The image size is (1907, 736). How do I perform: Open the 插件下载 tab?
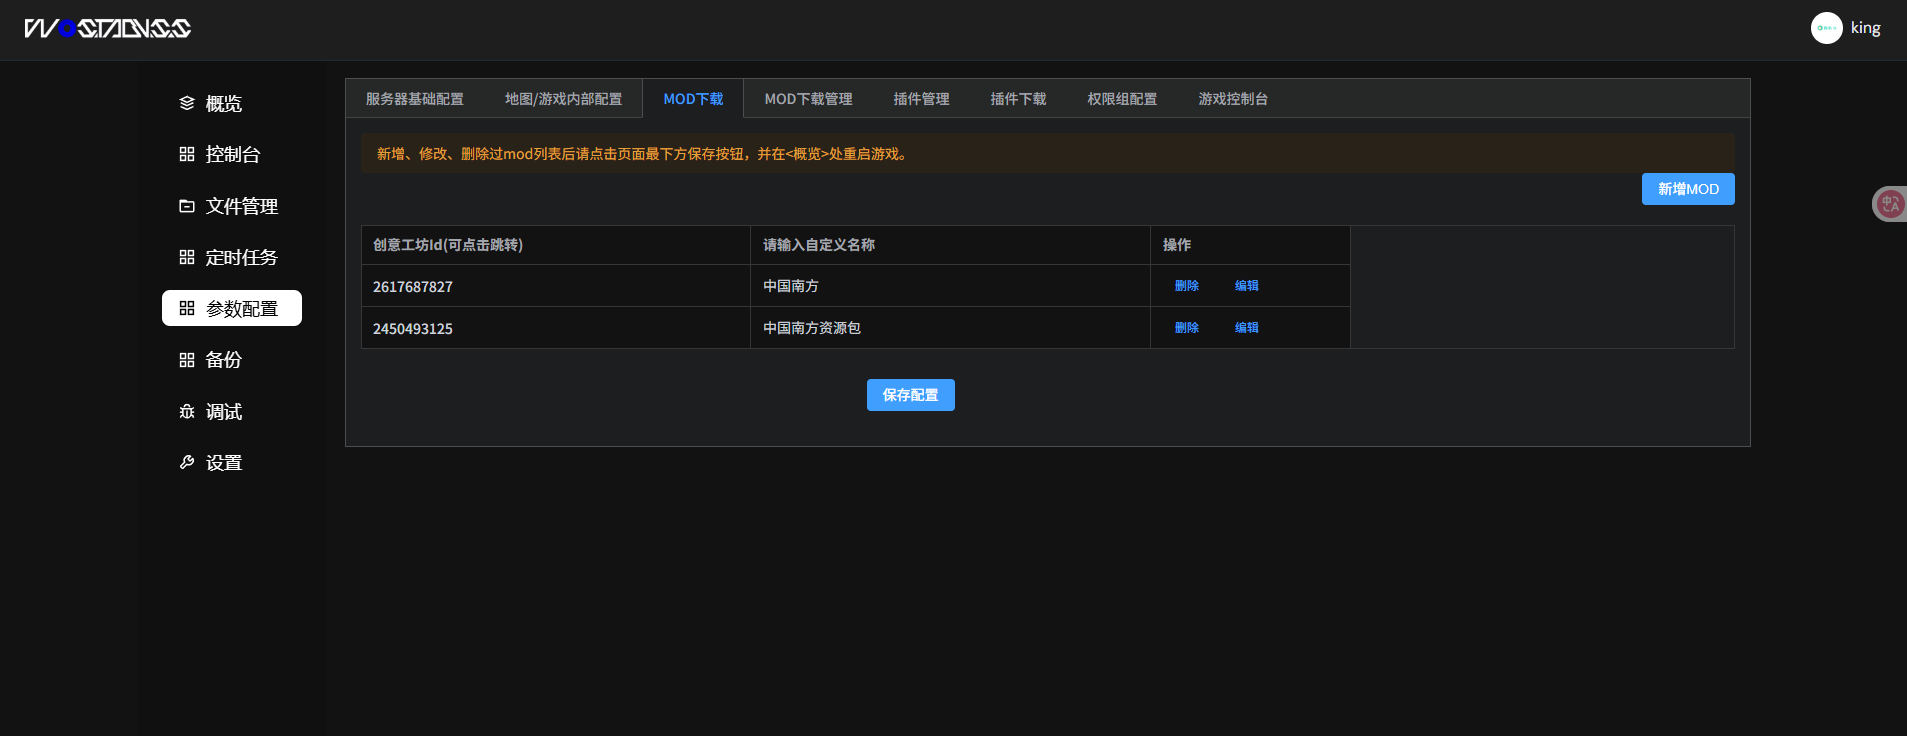click(x=1018, y=99)
